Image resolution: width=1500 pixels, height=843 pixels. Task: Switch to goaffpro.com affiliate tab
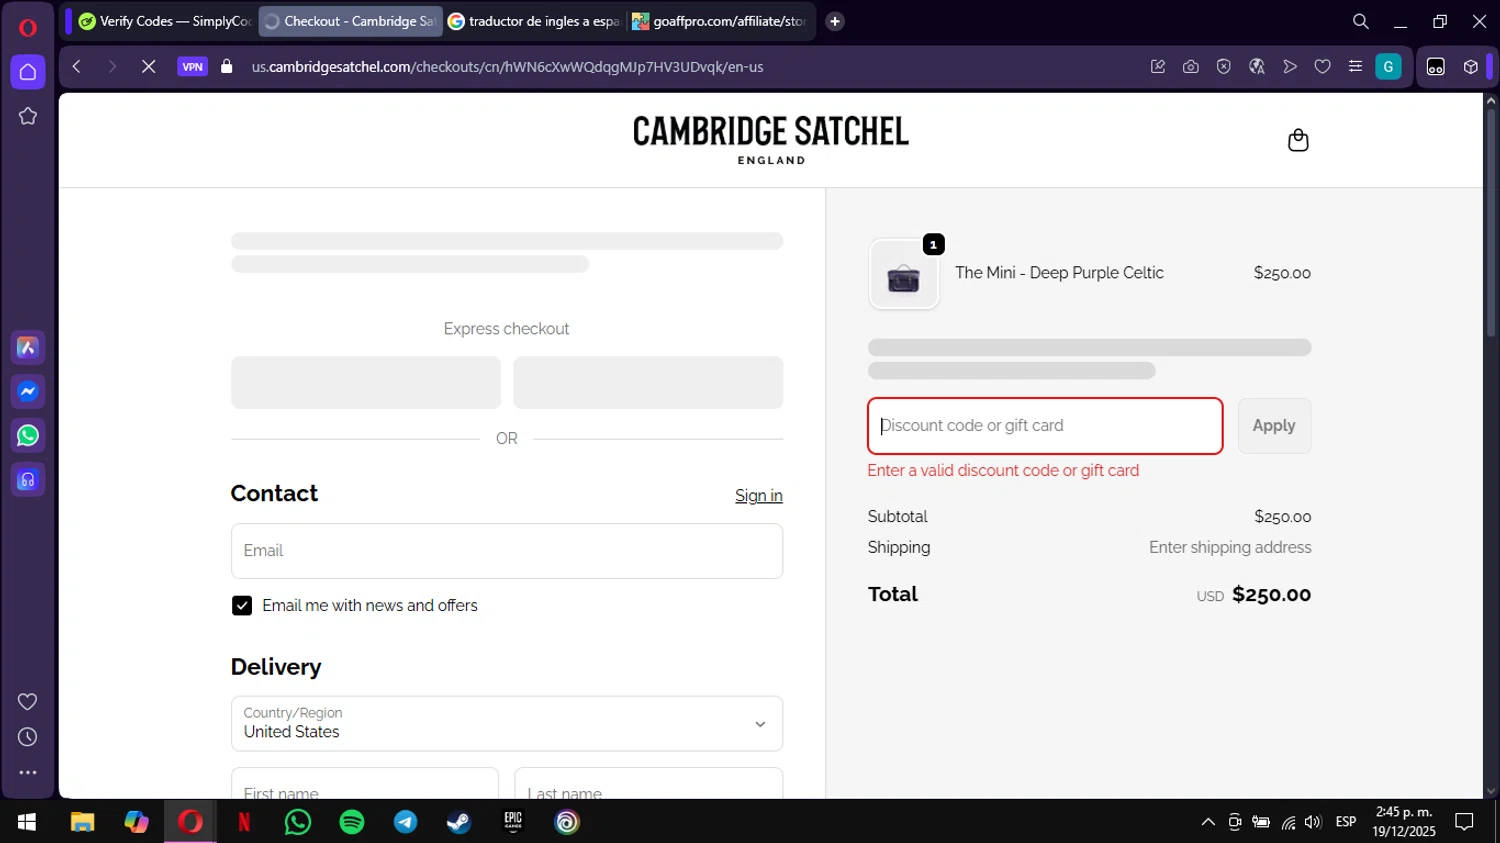[x=720, y=21]
